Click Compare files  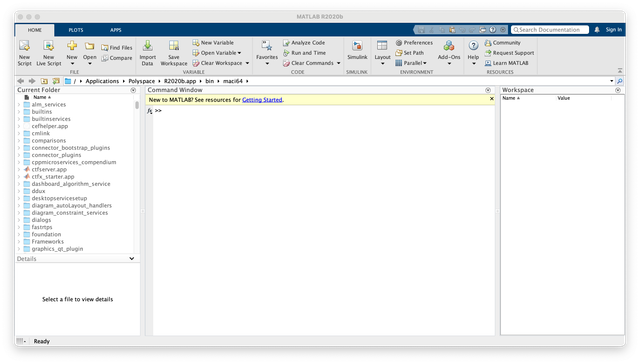point(117,58)
